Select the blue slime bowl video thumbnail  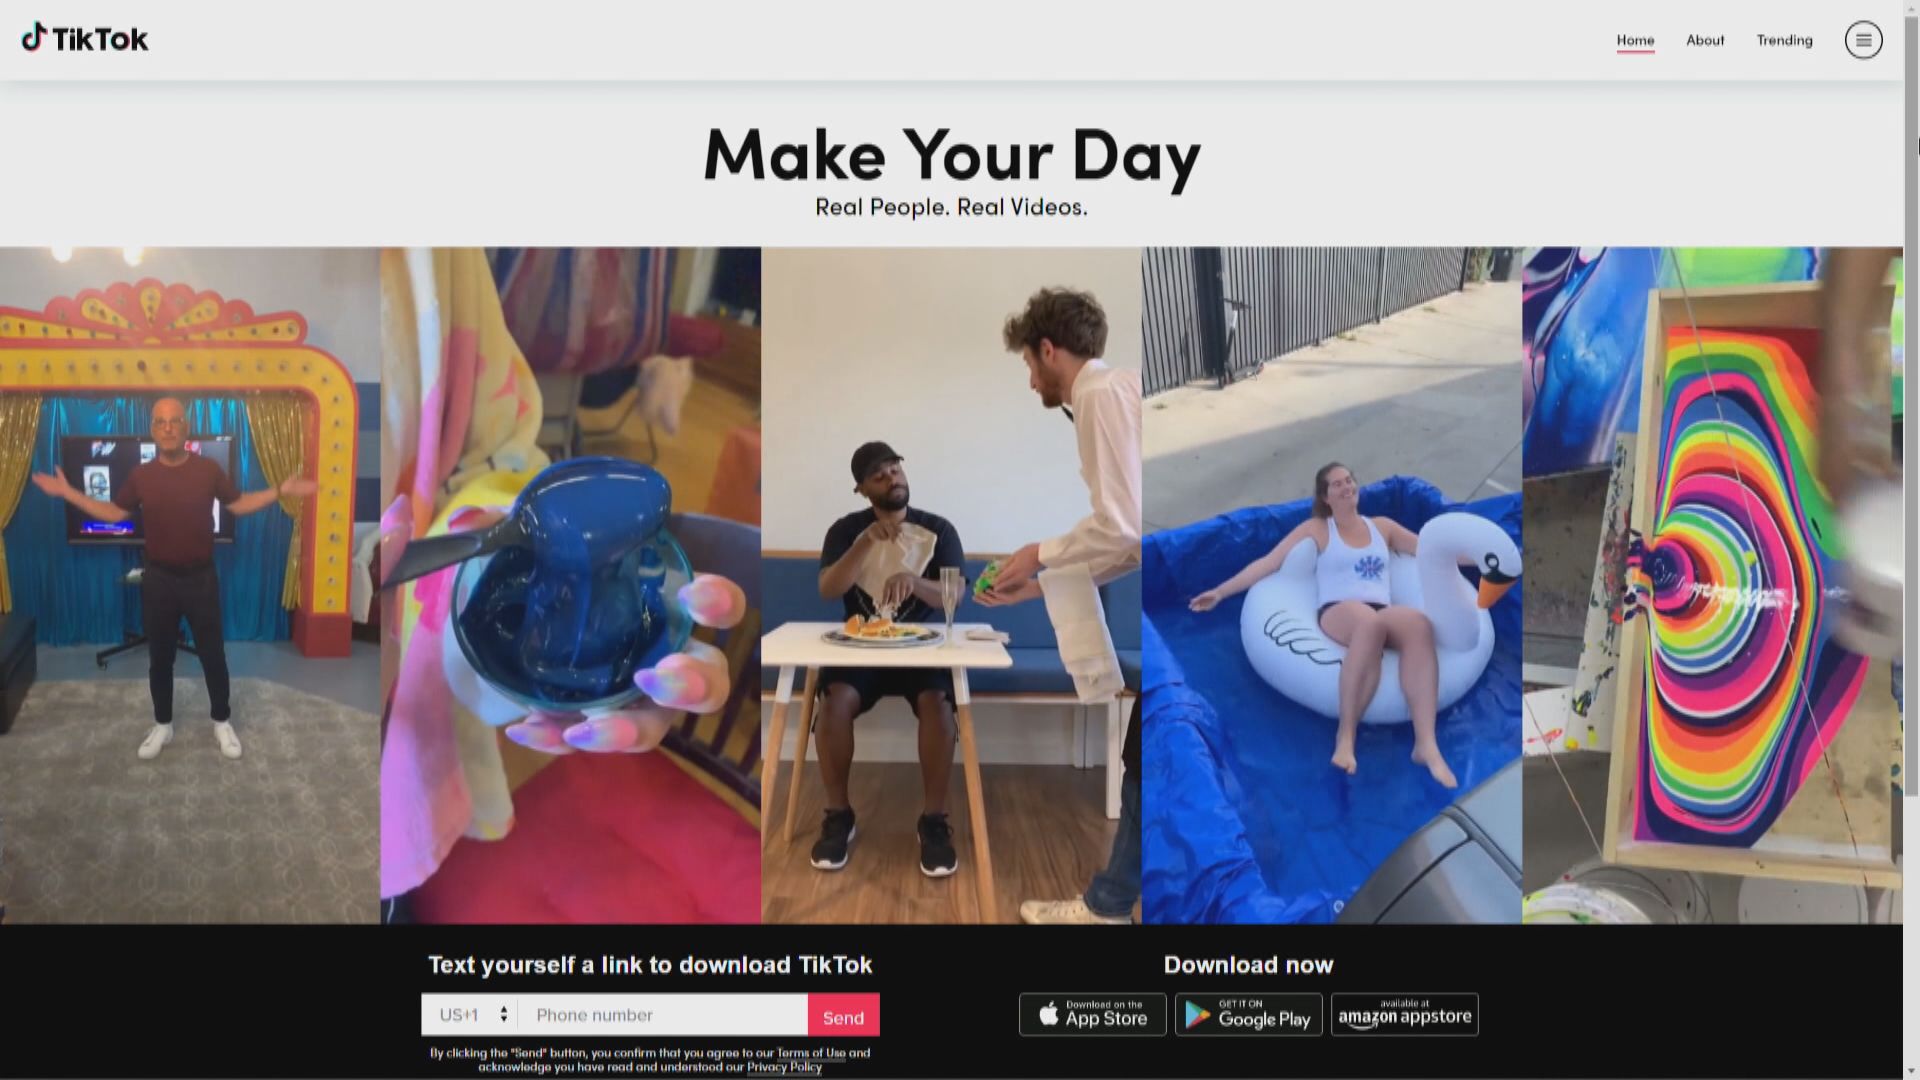point(570,585)
